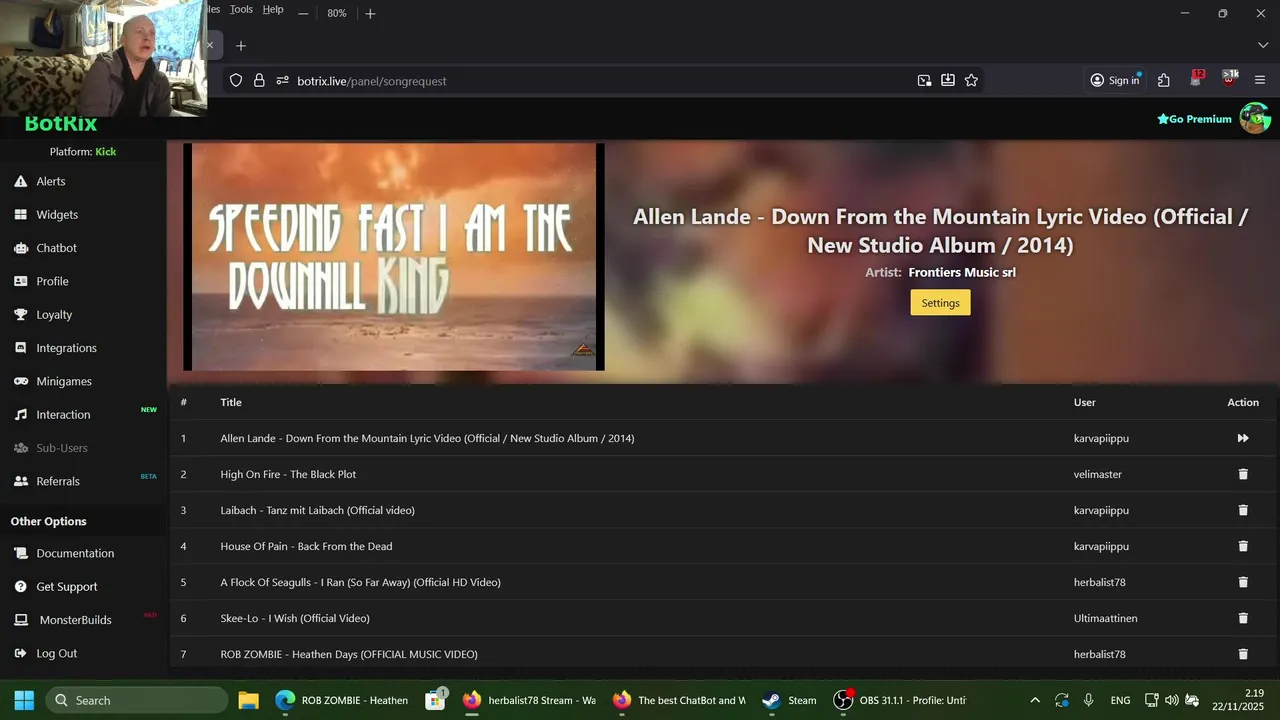1280x720 pixels.
Task: Show hidden system tray icons chevron
Action: coord(1034,700)
